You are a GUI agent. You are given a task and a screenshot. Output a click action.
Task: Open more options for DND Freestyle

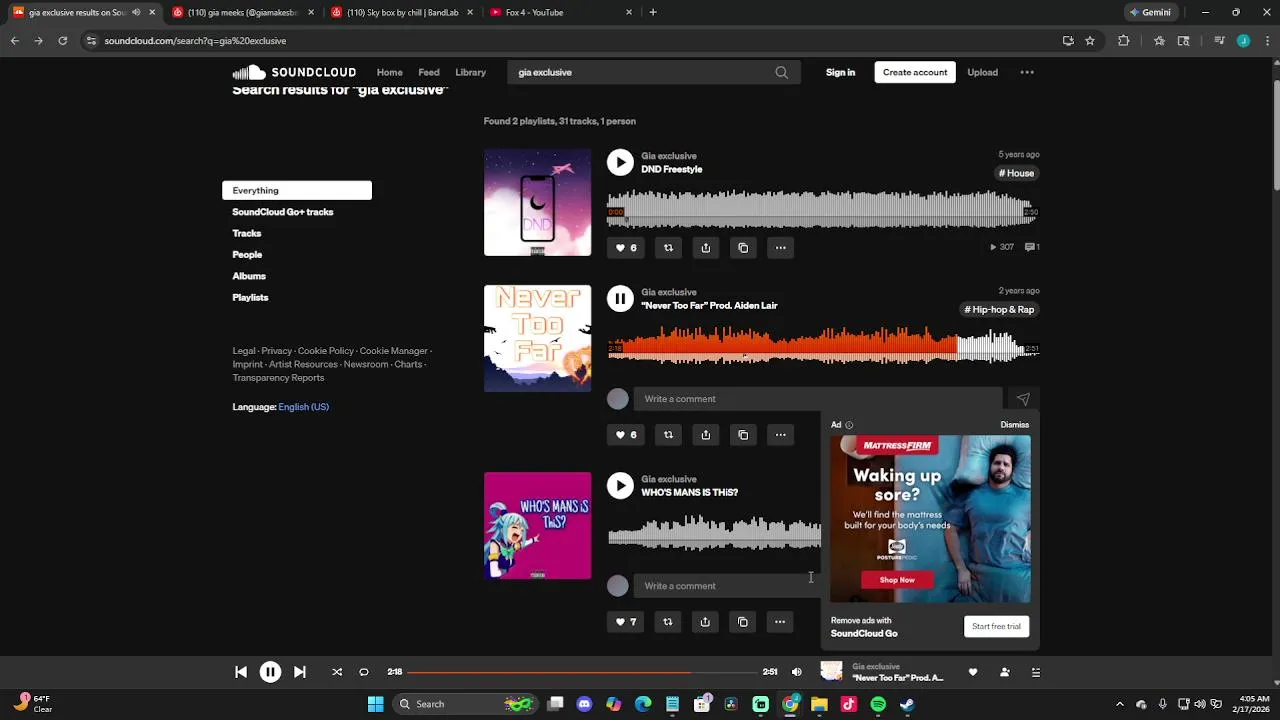click(x=780, y=248)
